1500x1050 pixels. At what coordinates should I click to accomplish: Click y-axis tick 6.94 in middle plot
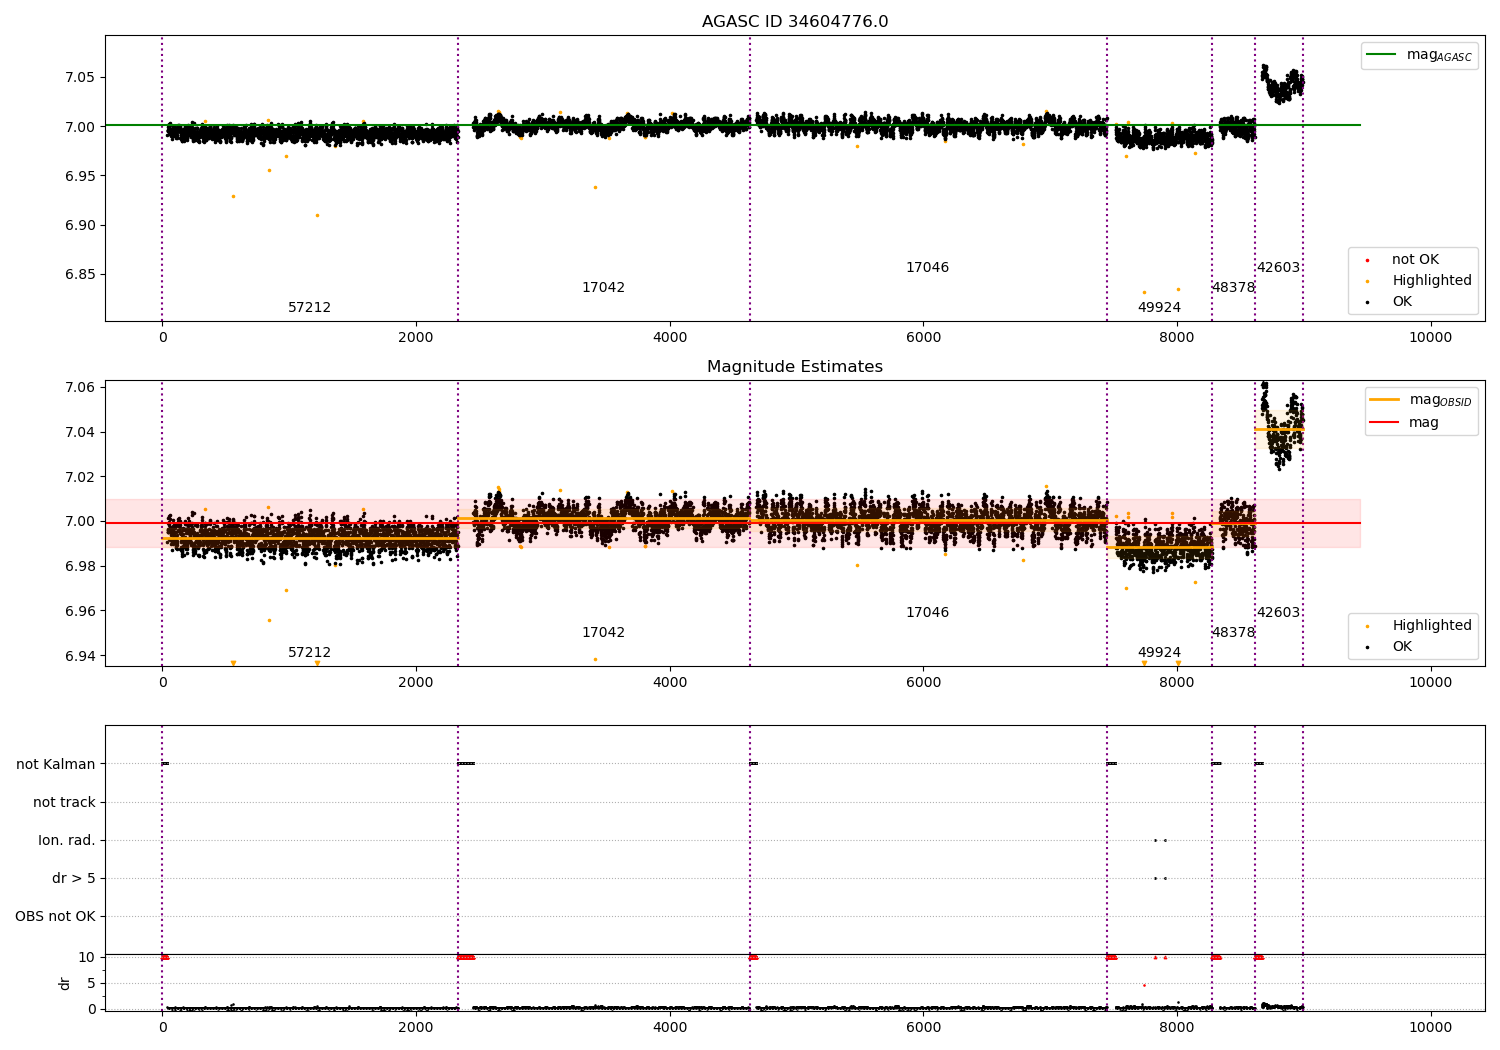pyautogui.click(x=79, y=657)
